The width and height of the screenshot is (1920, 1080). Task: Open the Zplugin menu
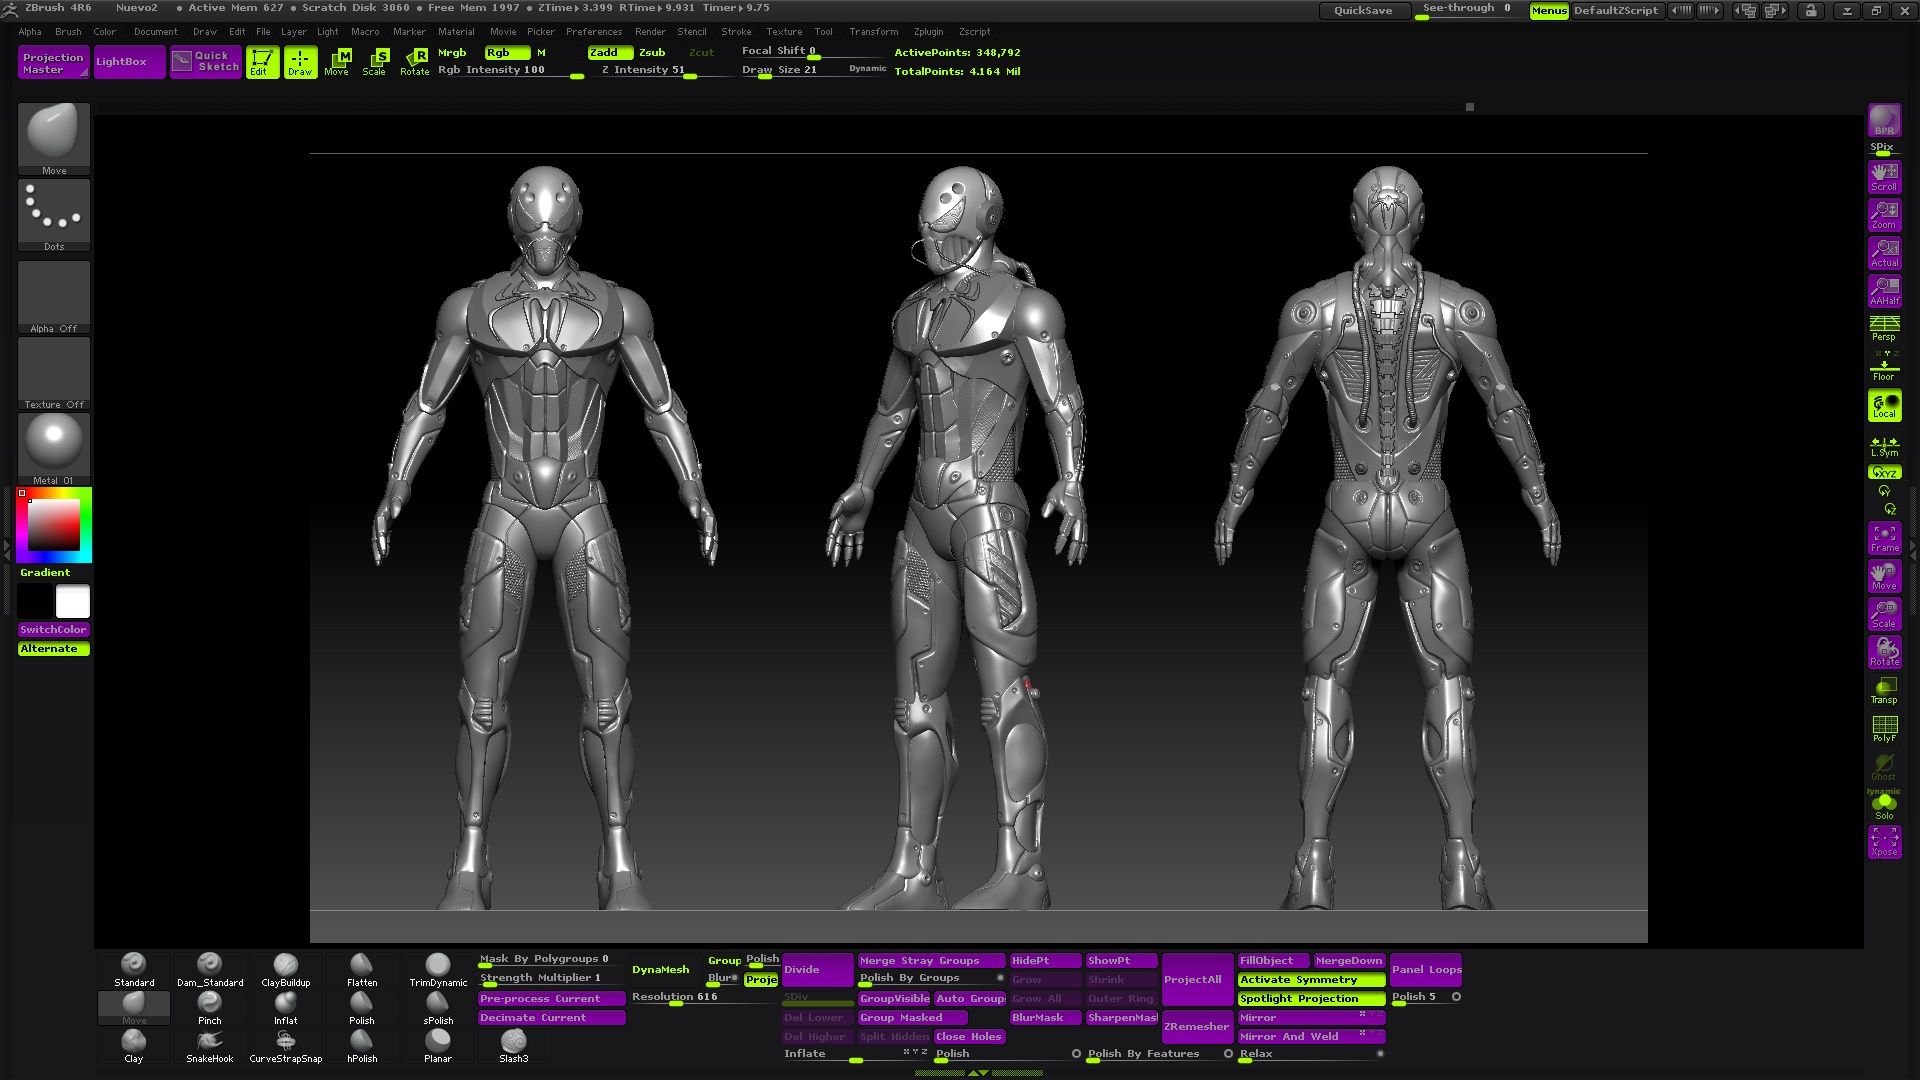coord(928,32)
